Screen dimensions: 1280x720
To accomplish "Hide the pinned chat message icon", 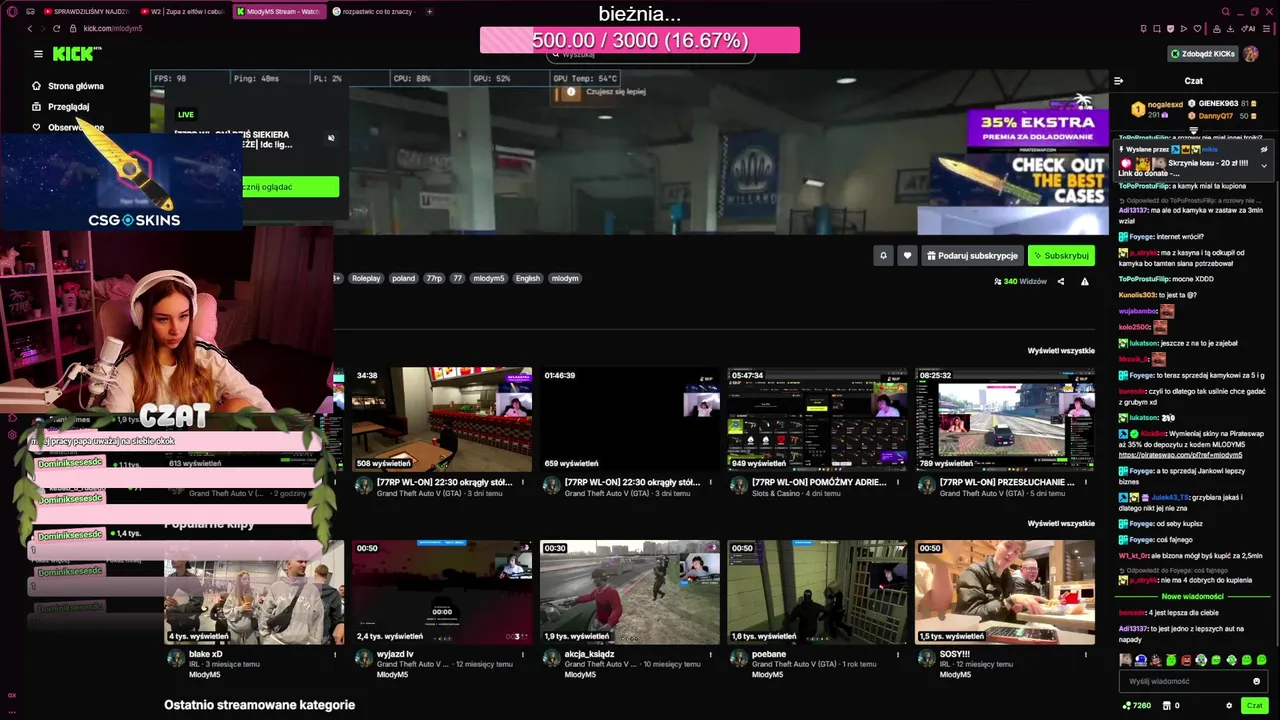I will [x=1264, y=149].
